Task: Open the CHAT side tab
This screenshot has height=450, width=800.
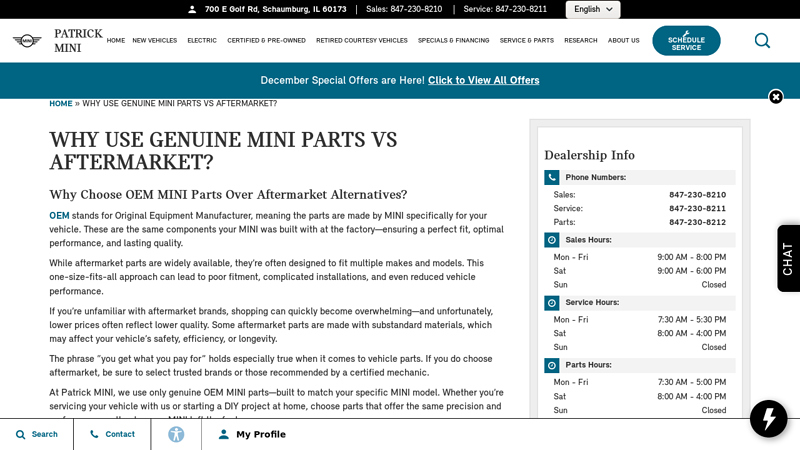Action: click(788, 259)
